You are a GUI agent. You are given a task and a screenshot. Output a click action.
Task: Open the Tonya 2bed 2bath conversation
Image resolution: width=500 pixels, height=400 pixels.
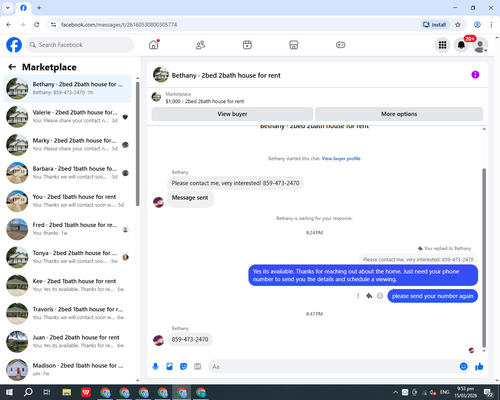pyautogui.click(x=67, y=257)
